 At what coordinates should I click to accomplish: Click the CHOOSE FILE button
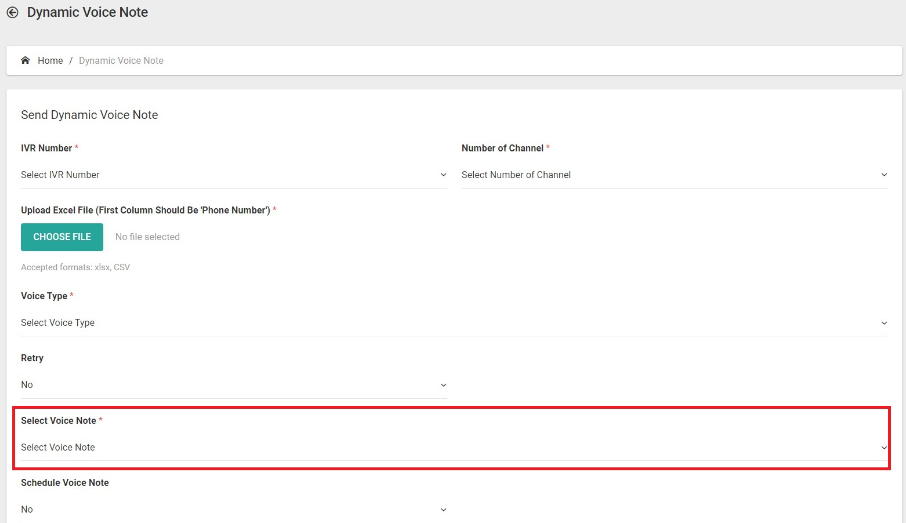pos(62,237)
